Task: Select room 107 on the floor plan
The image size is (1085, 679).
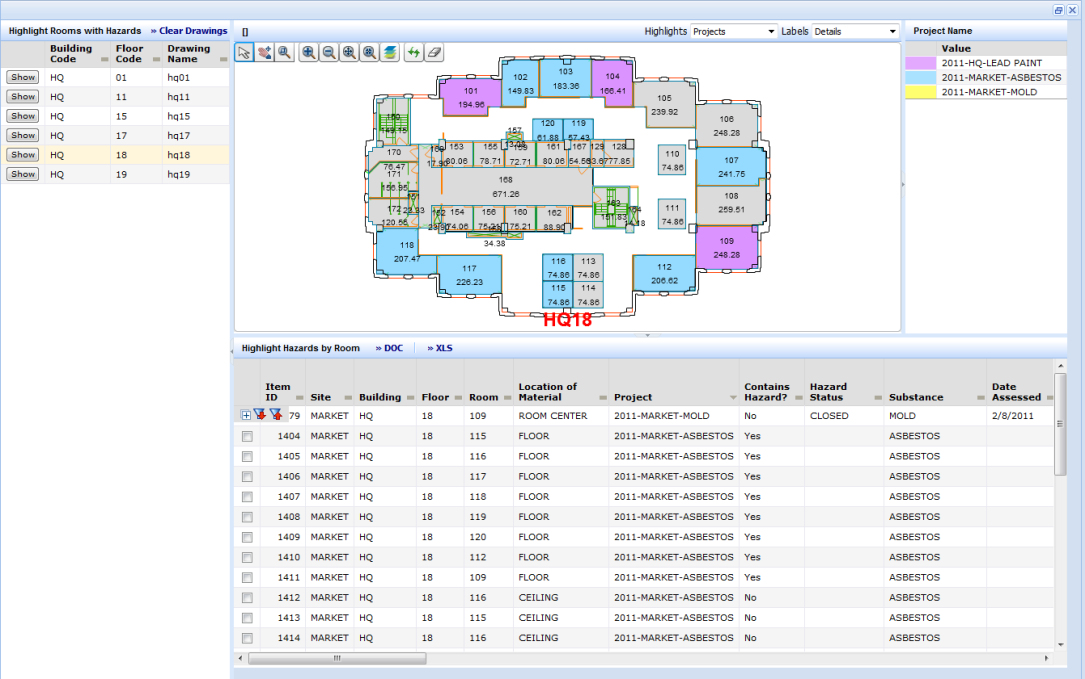Action: tap(731, 167)
